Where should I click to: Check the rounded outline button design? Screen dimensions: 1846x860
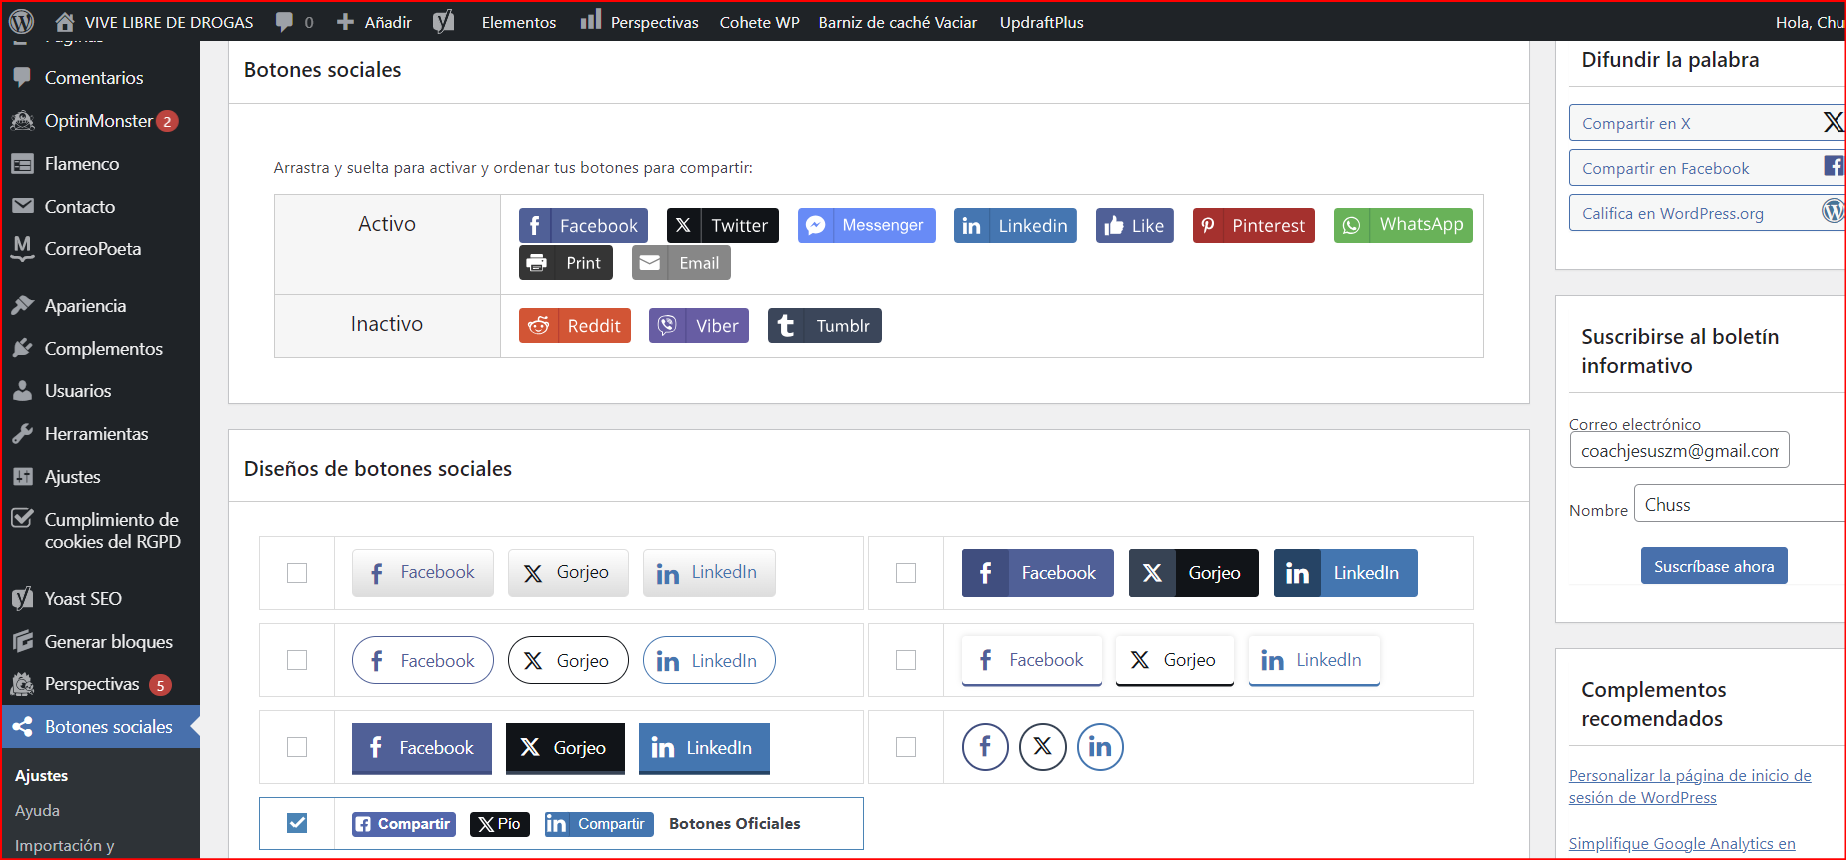[x=297, y=660]
